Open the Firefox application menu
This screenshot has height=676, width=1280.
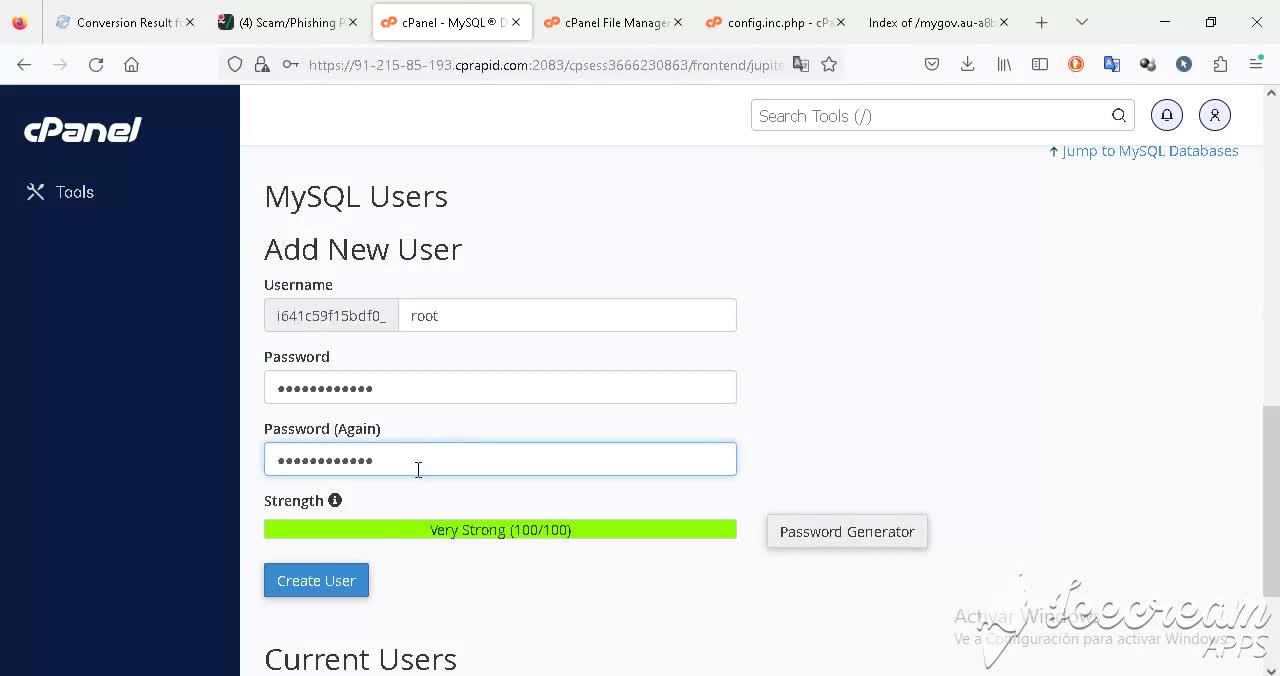1256,64
